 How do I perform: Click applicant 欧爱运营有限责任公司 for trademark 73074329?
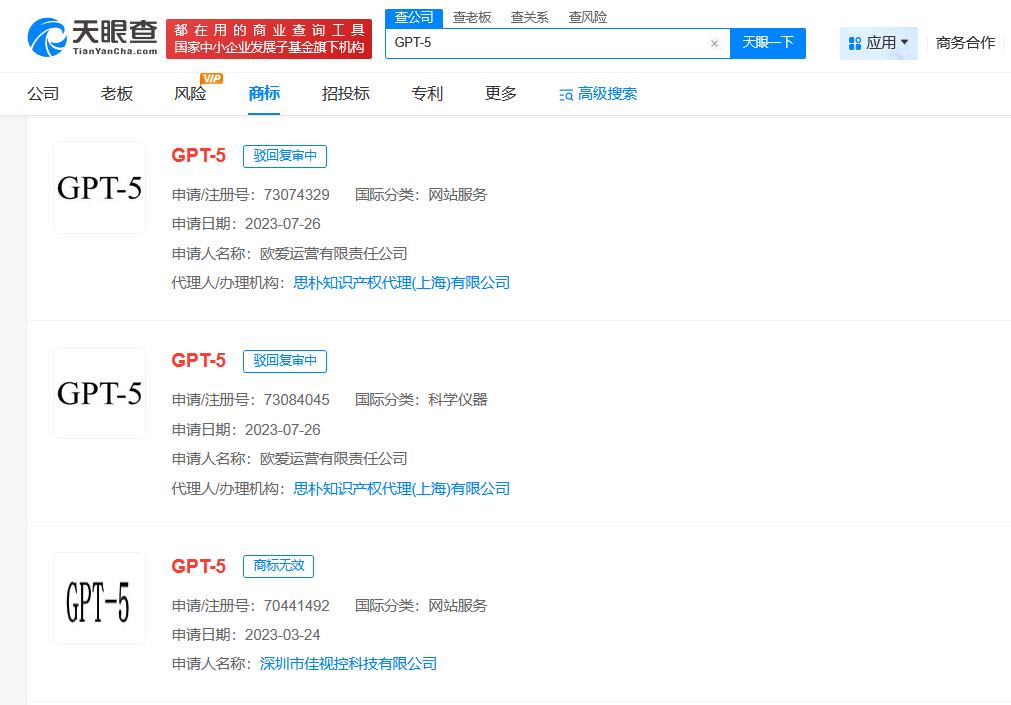[333, 253]
